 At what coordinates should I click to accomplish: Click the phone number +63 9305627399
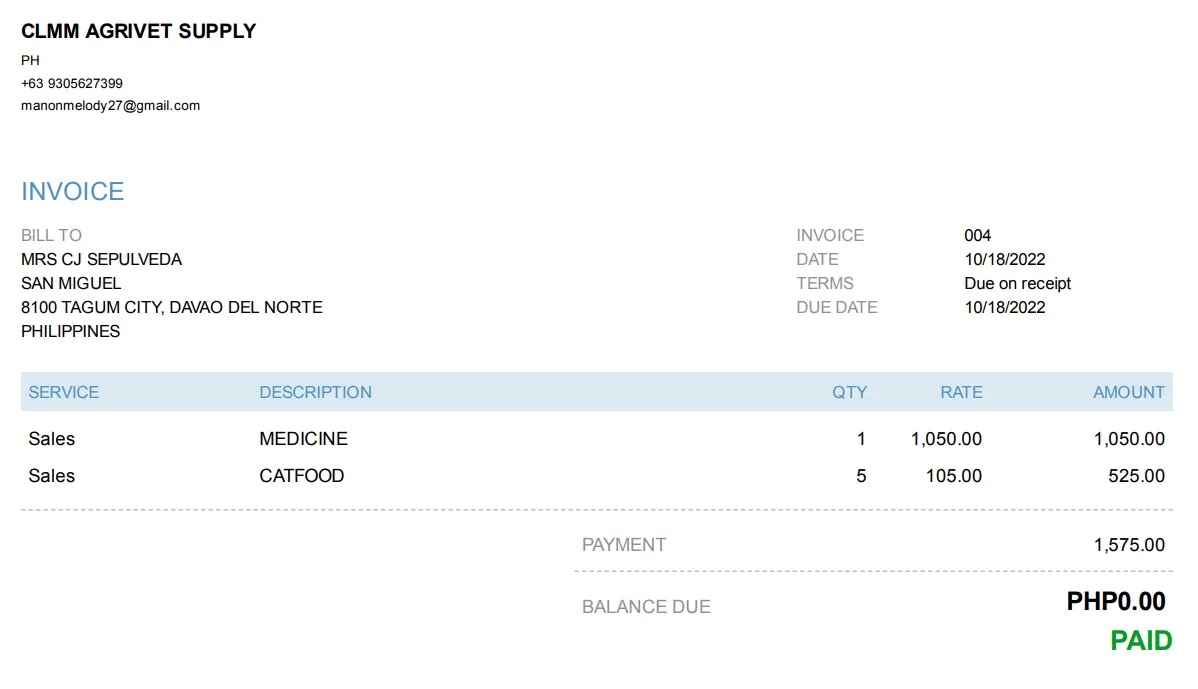[x=72, y=83]
